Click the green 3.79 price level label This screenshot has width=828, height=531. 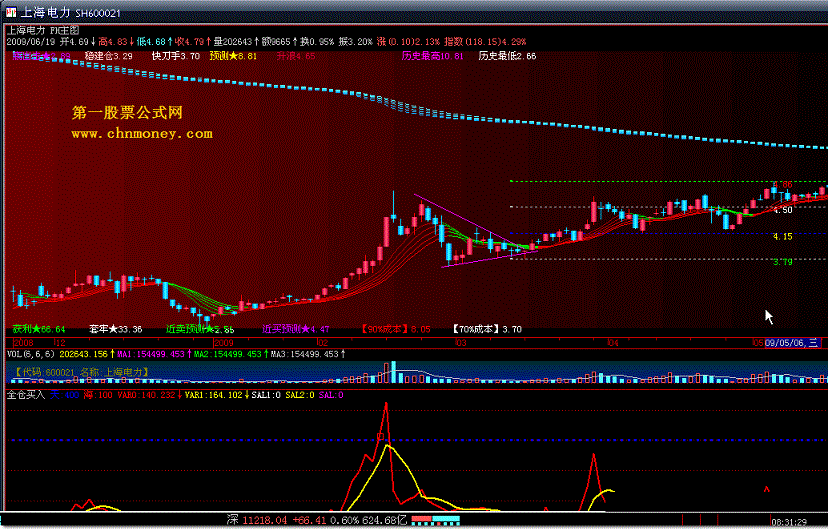[783, 262]
